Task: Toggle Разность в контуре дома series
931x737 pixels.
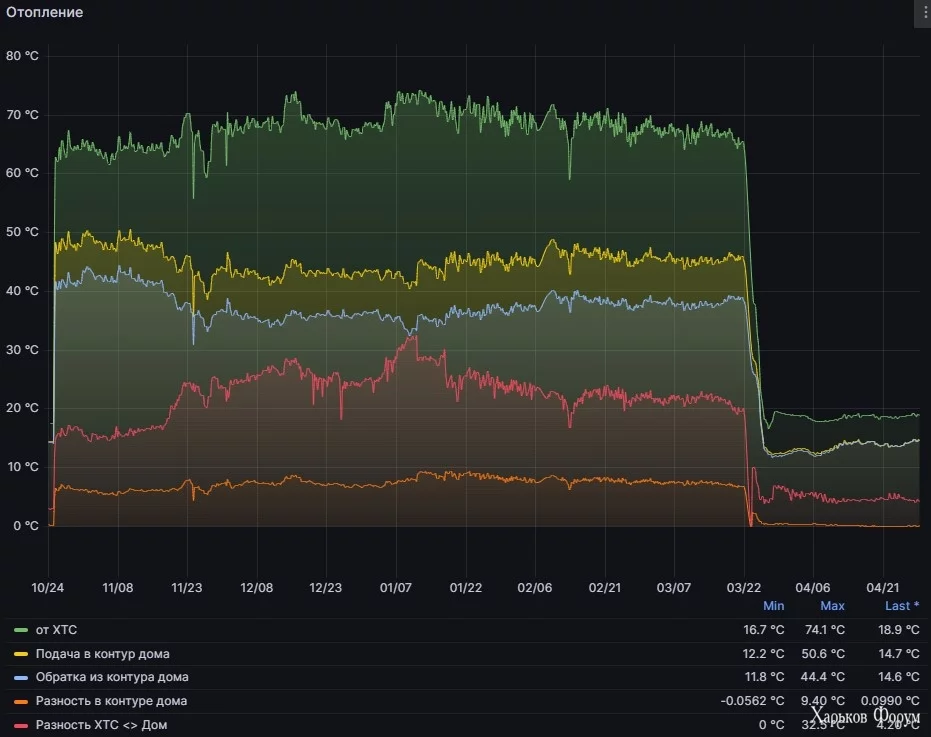Action: [x=112, y=701]
